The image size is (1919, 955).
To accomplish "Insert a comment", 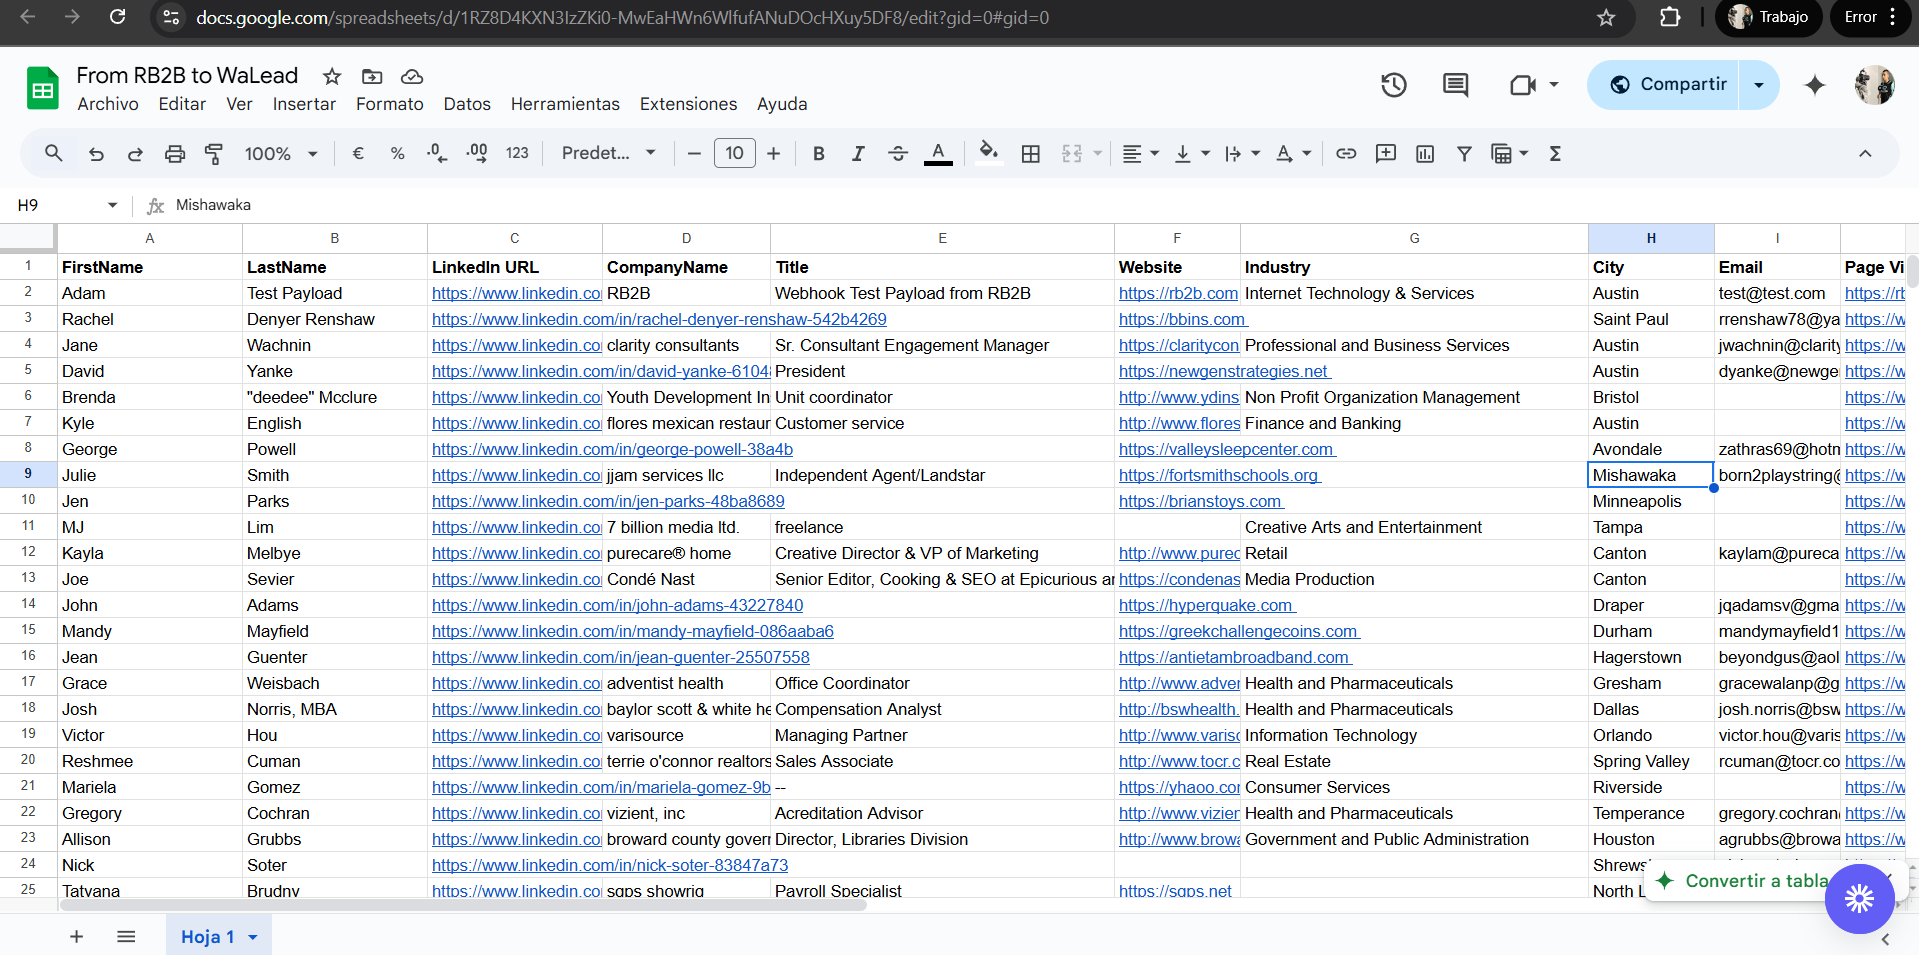I will click(x=1386, y=153).
